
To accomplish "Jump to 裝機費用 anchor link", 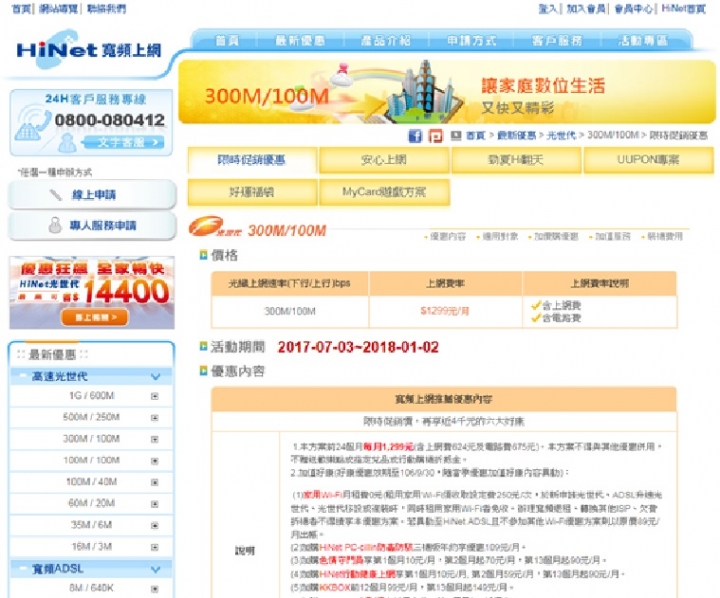I will [x=665, y=237].
